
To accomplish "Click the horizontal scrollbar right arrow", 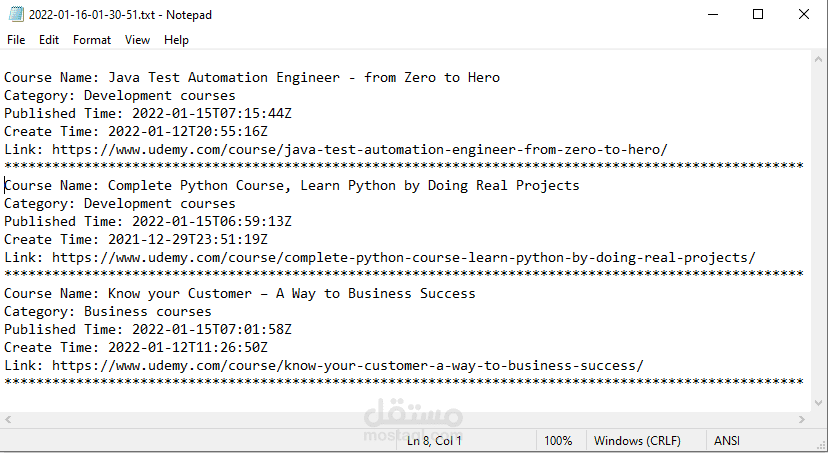I will click(803, 420).
